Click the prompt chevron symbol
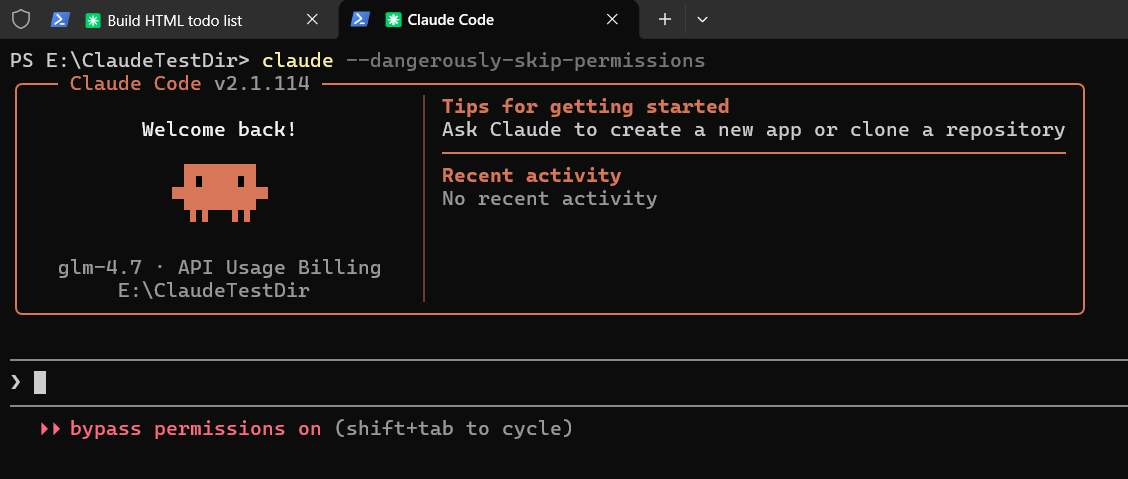 pos(16,381)
